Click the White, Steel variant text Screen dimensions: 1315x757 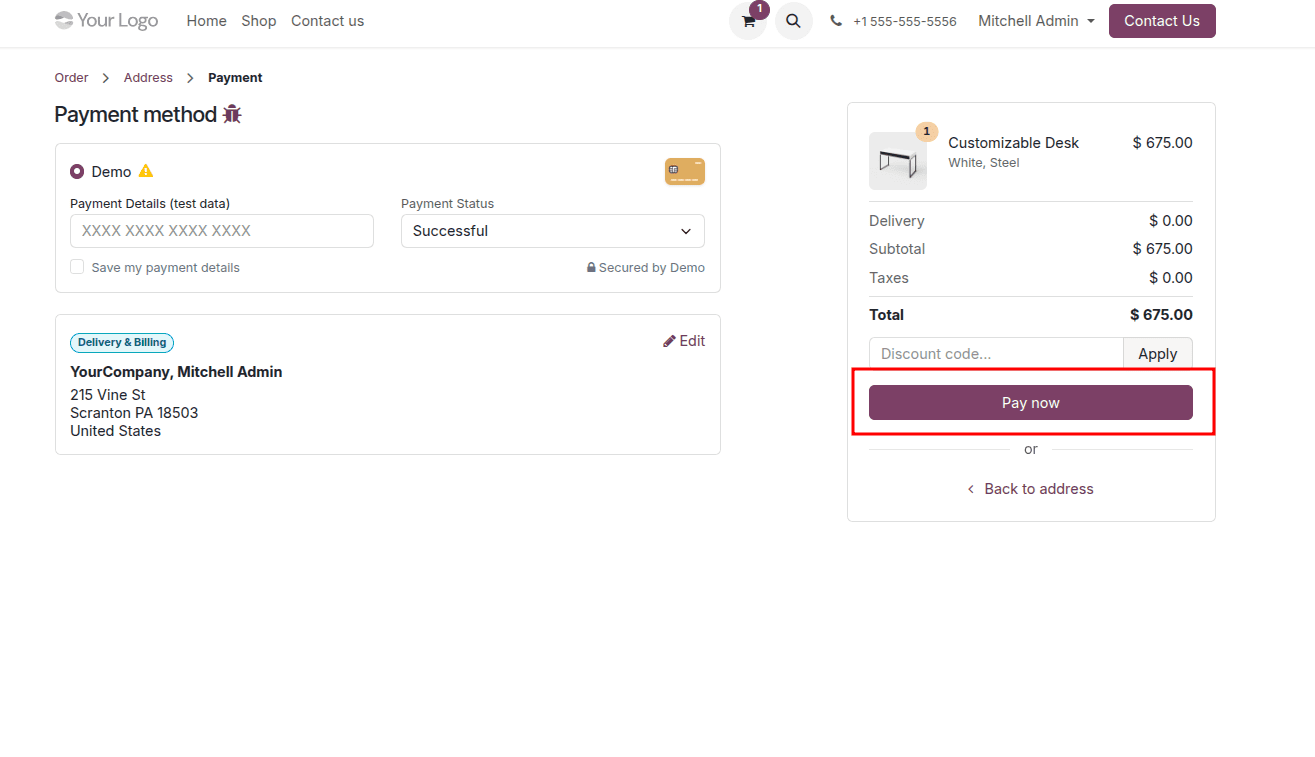(x=984, y=163)
